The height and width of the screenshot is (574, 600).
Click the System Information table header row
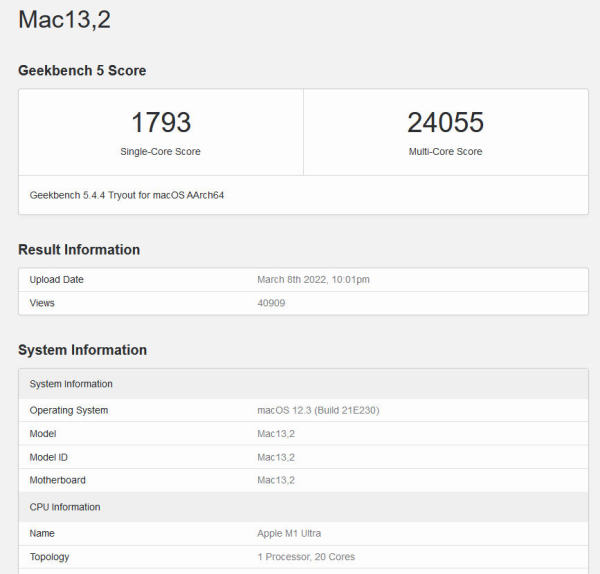pos(303,384)
